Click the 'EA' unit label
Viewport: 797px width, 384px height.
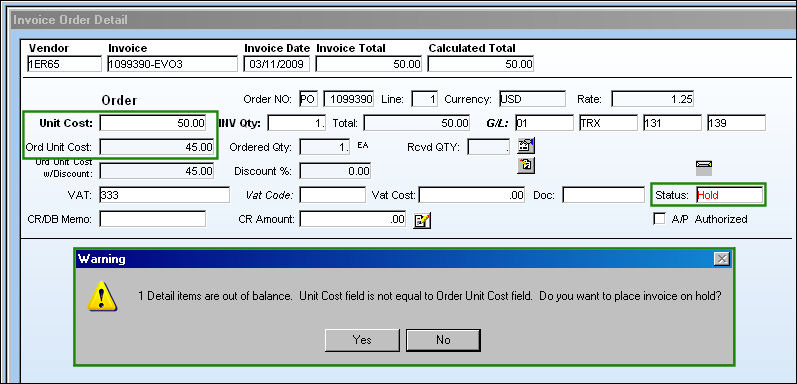coord(363,145)
